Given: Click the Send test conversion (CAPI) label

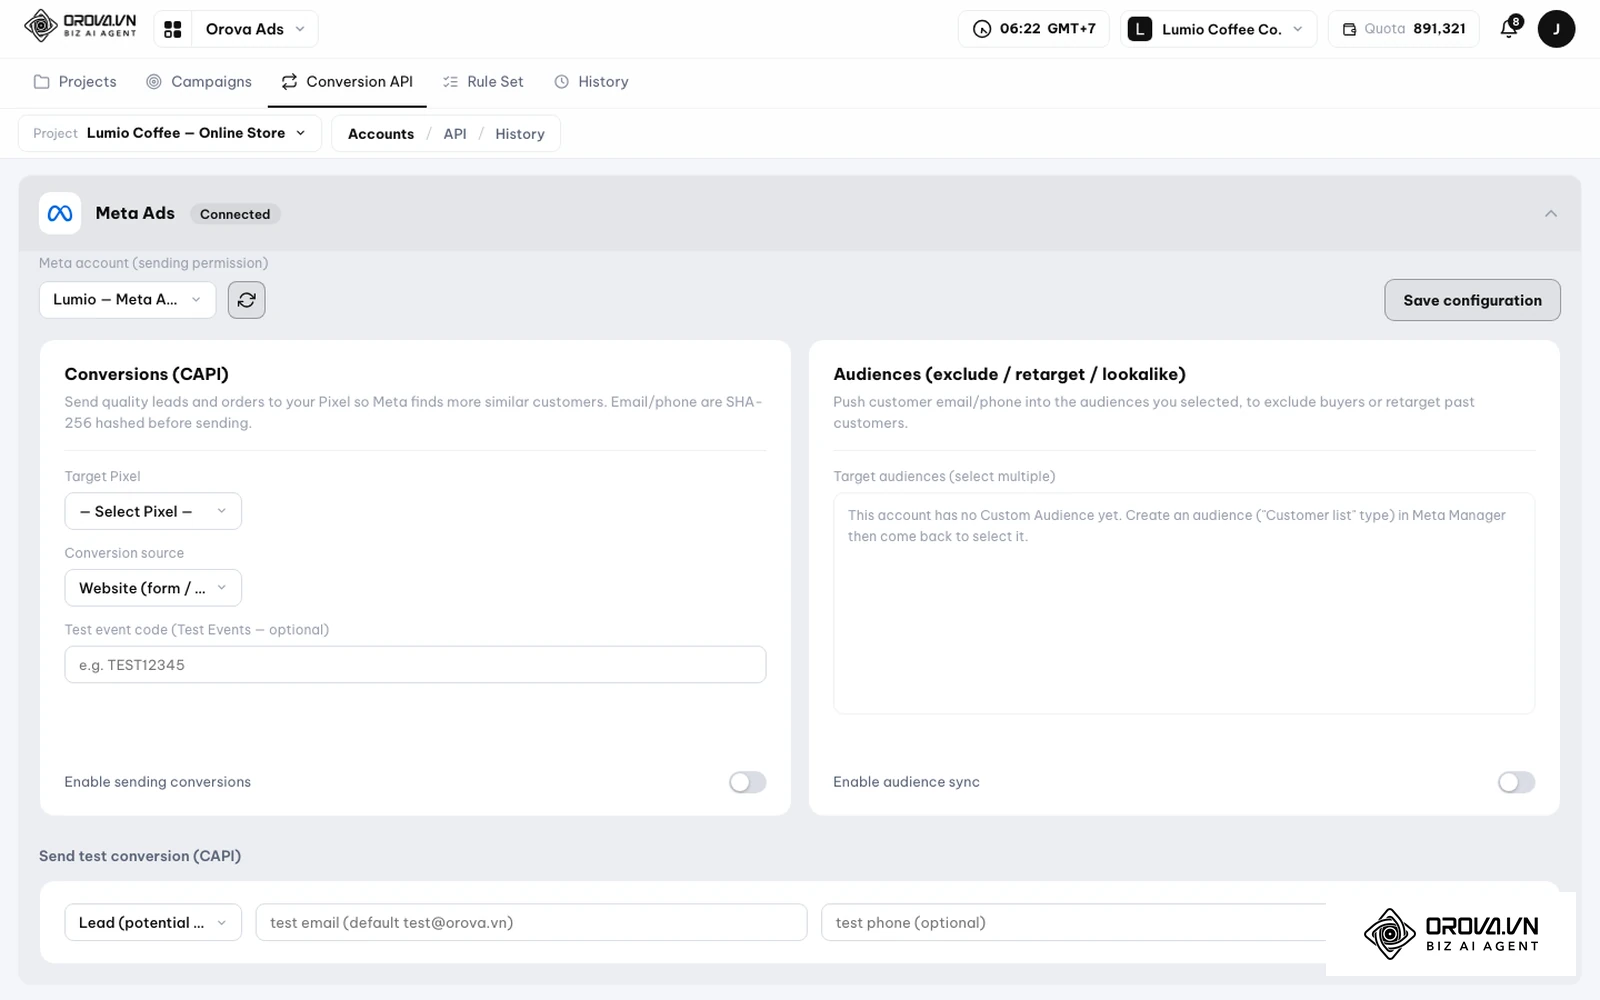Looking at the screenshot, I should click(140, 856).
